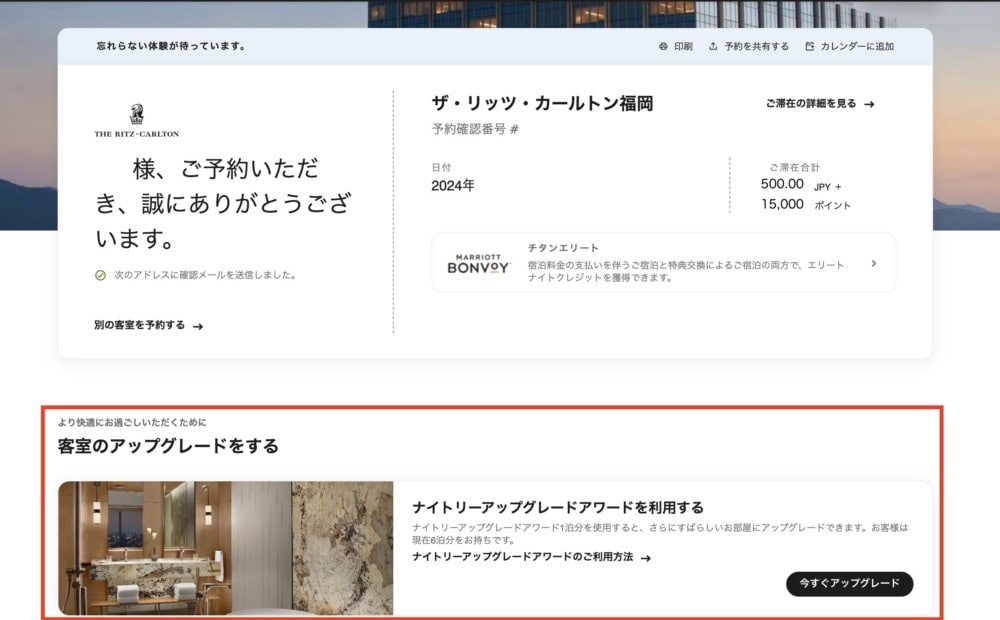
Task: Click the チタンエリート status title
Action: pos(563,247)
